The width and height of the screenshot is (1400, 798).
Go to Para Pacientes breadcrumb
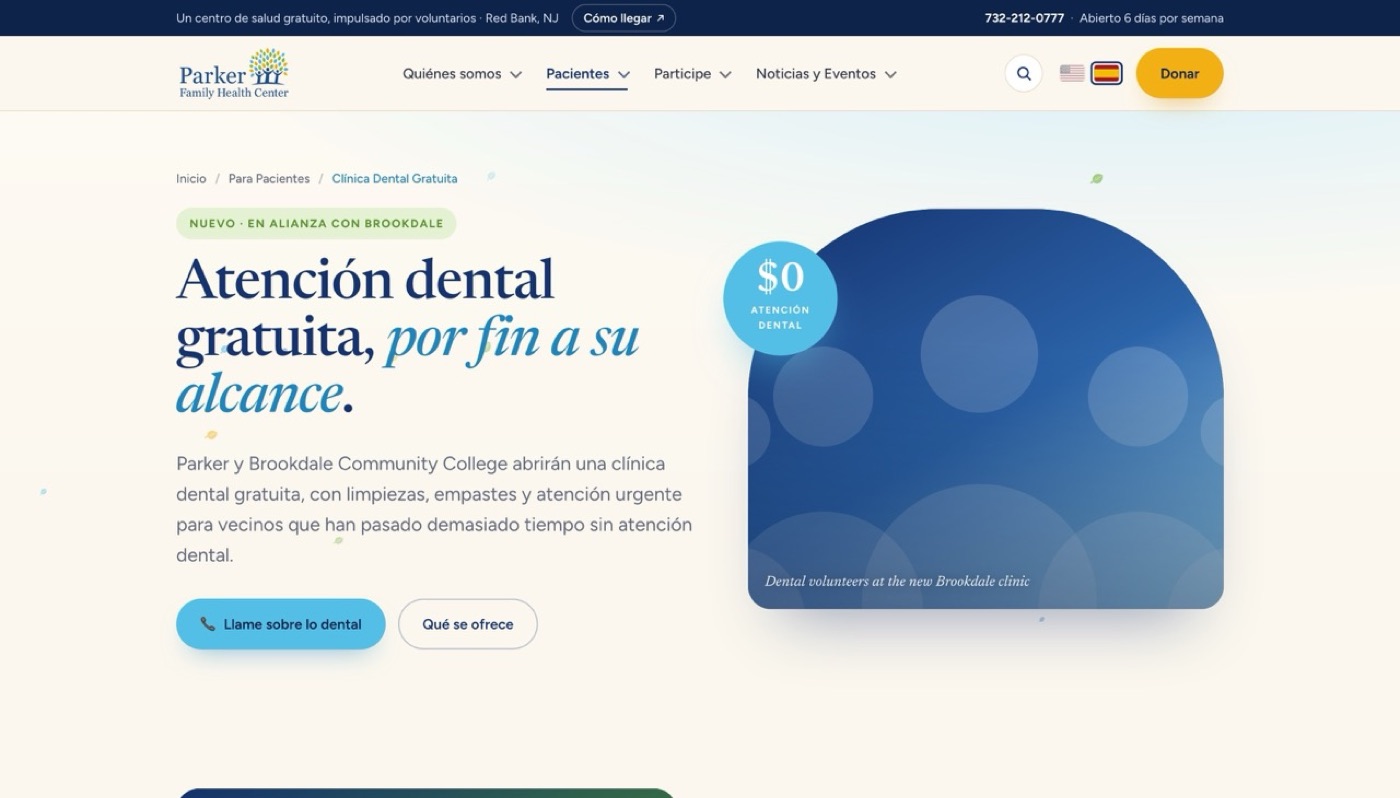pos(269,179)
